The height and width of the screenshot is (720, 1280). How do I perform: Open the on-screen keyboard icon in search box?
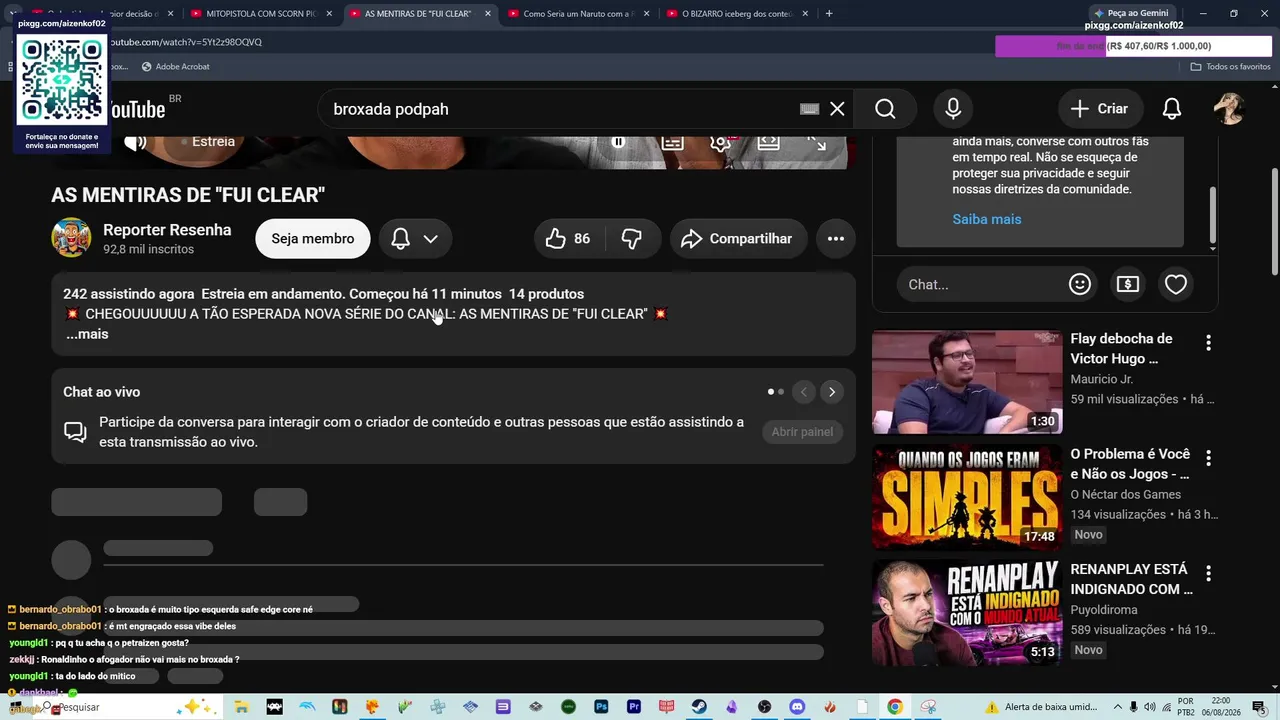(x=809, y=109)
